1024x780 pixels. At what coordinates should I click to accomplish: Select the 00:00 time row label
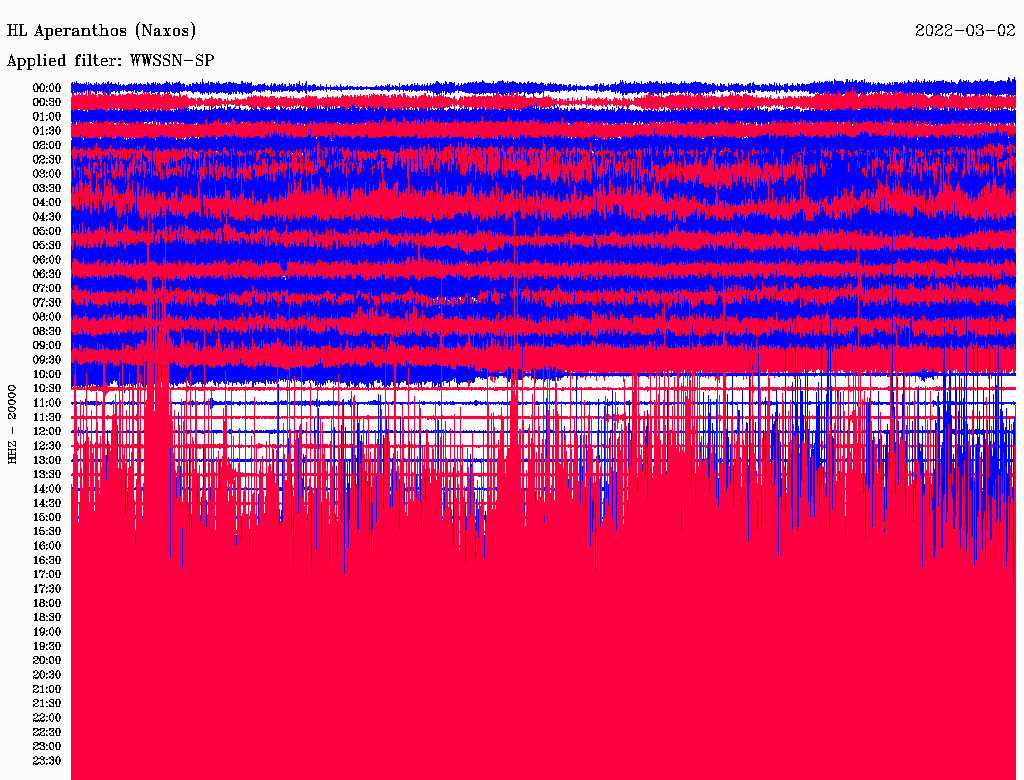[x=47, y=88]
